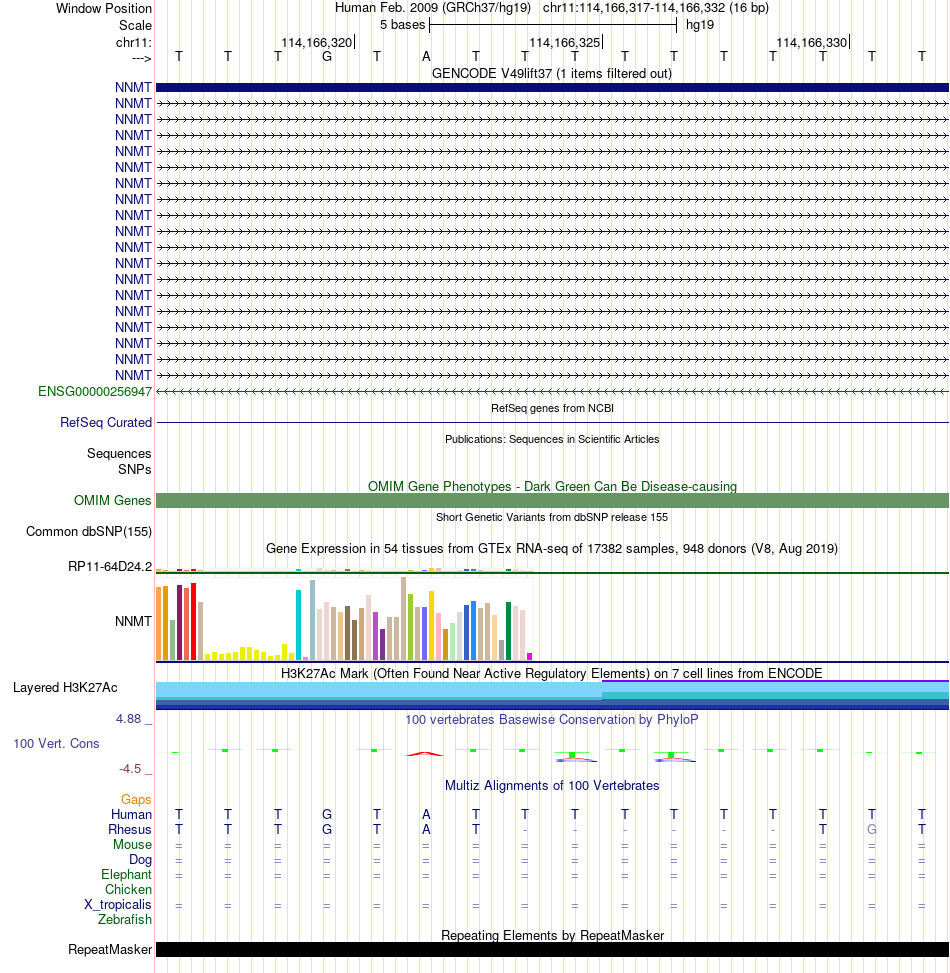Click the NNMT label beside GTEx bar chart
Viewport: 950px width, 973px height.
pyautogui.click(x=133, y=621)
